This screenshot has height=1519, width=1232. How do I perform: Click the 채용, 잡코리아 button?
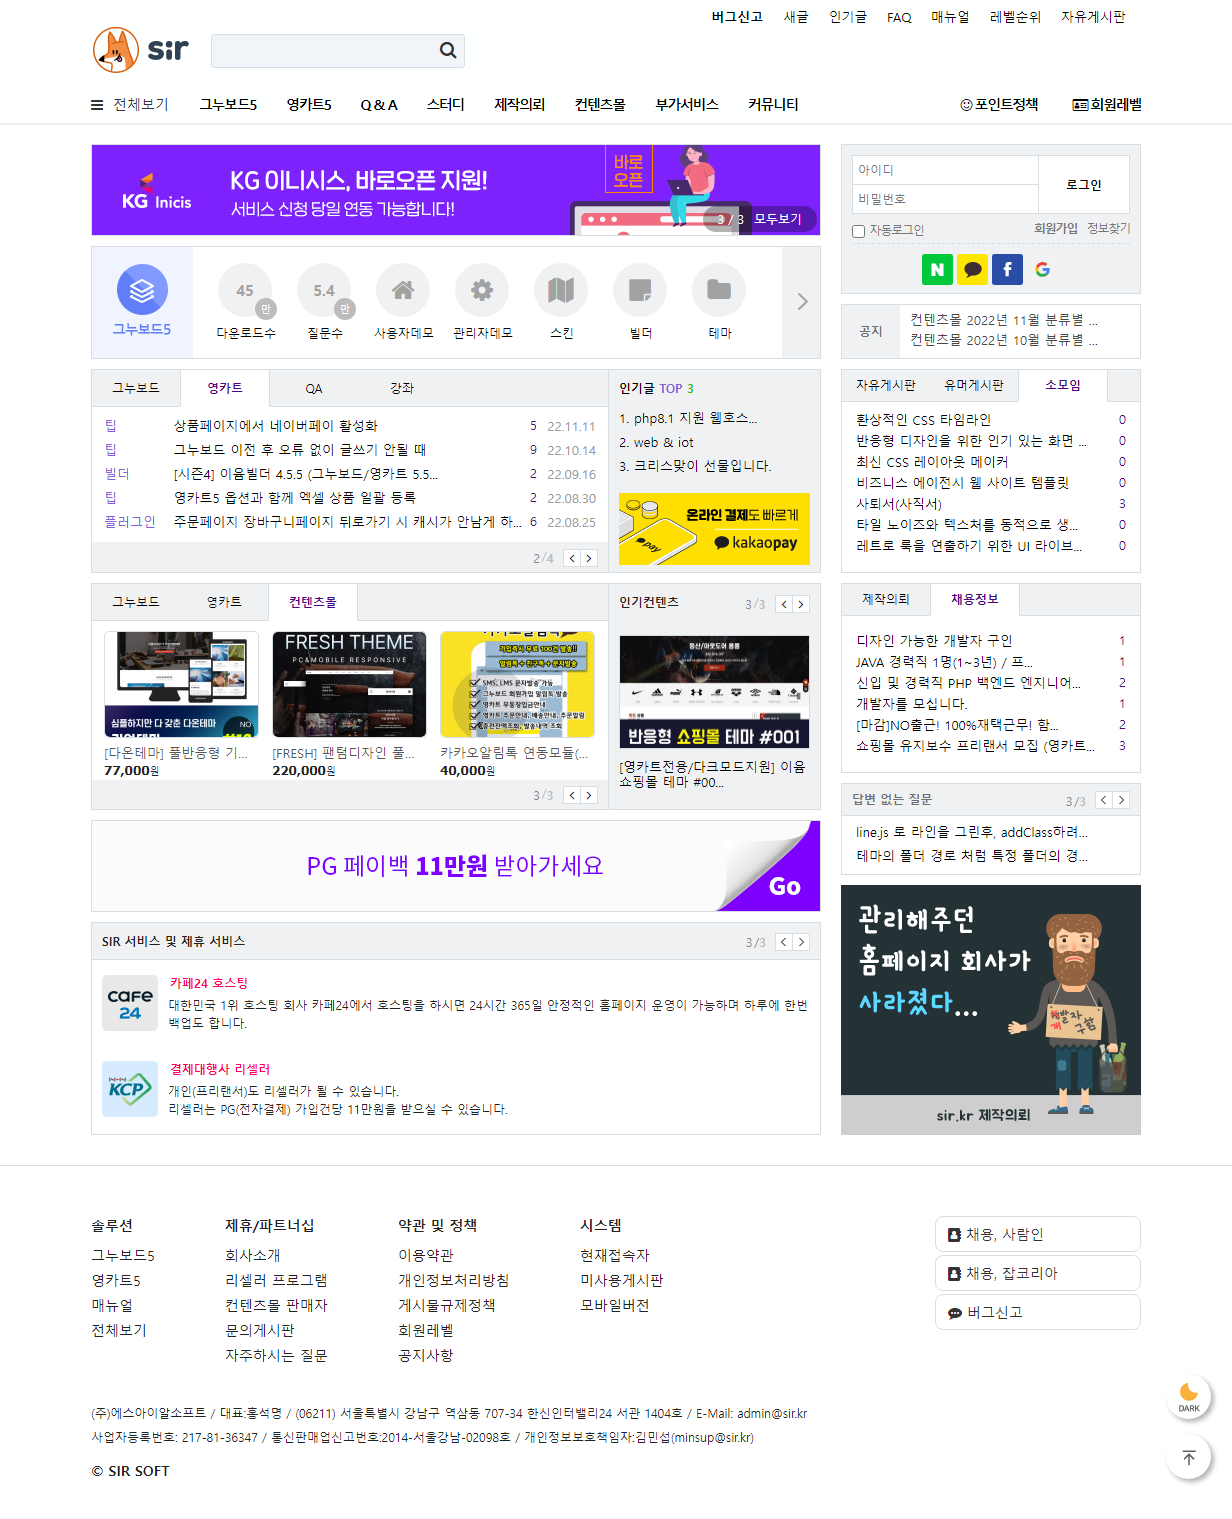[x=1038, y=1273]
